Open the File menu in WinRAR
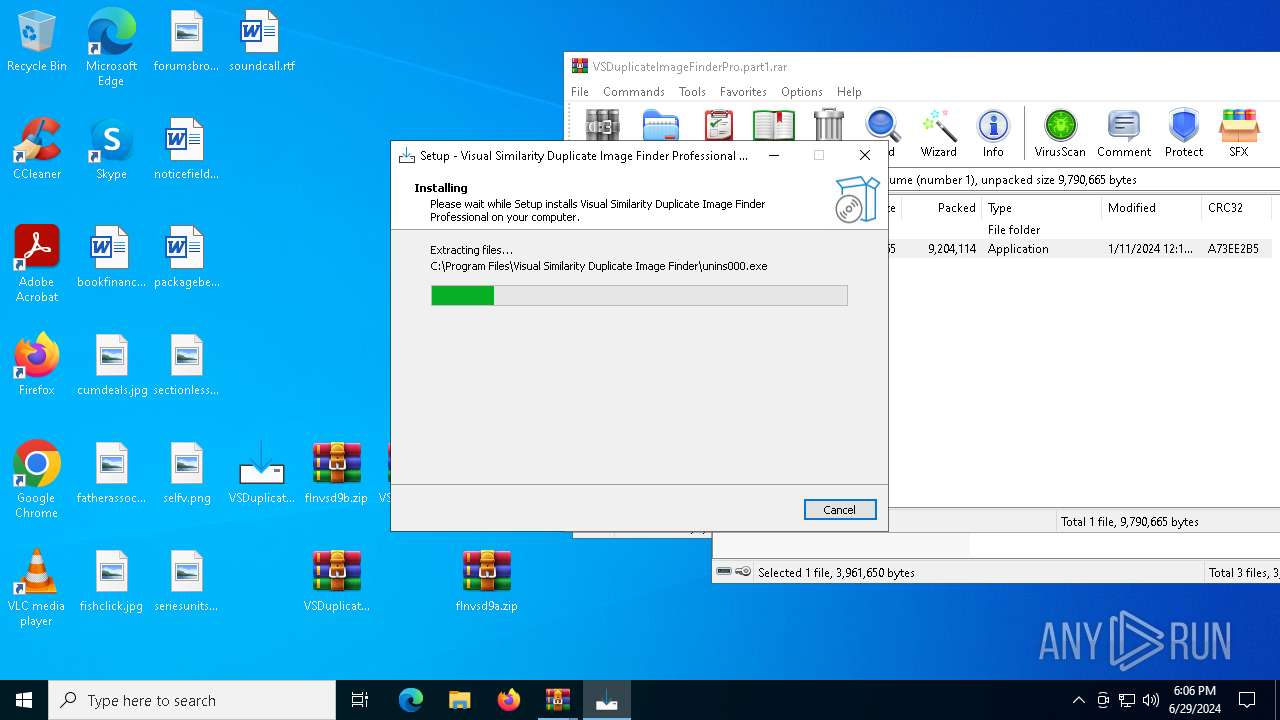This screenshot has width=1280, height=720. [x=580, y=91]
